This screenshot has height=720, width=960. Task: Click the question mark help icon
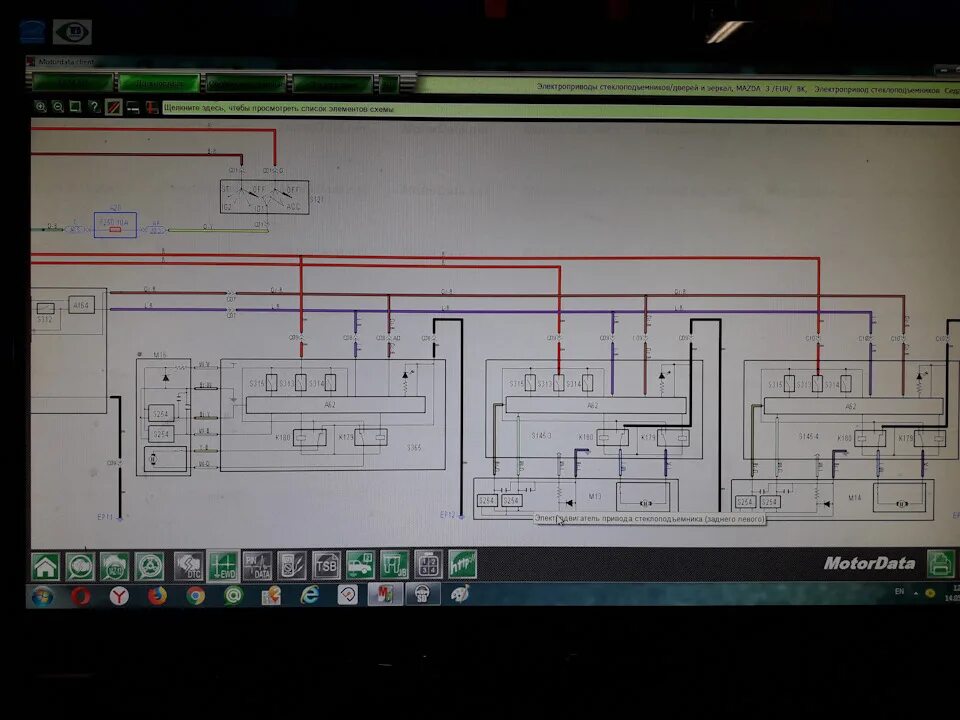(94, 107)
